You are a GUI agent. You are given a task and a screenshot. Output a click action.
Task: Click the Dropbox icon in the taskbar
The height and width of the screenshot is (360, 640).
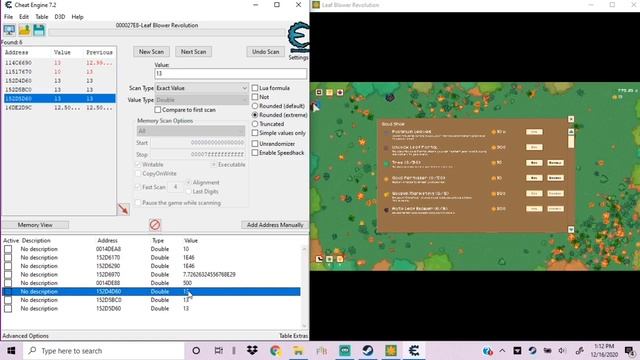click(x=252, y=351)
